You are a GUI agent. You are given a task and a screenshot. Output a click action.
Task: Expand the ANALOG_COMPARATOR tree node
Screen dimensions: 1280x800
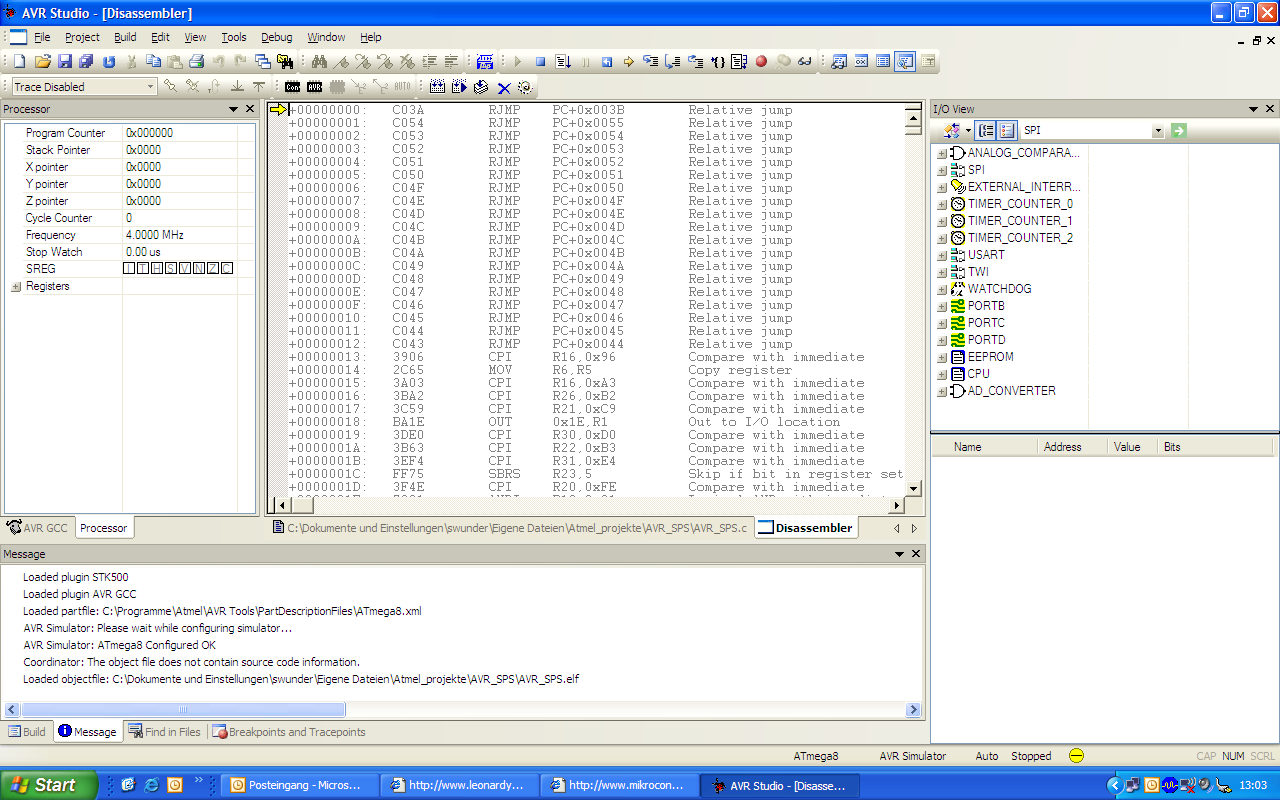(x=942, y=154)
